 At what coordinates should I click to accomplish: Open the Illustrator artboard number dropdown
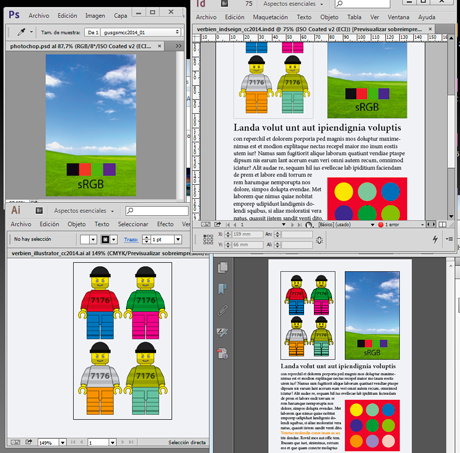112,443
